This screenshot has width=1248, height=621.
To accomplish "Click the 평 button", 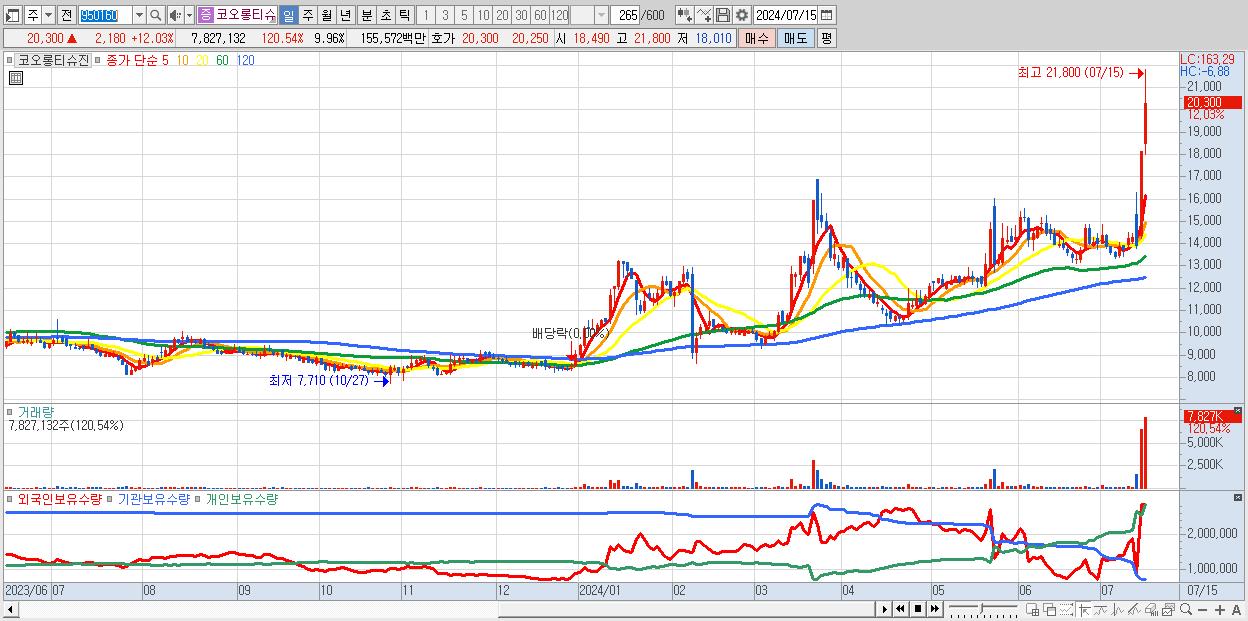I will click(827, 38).
